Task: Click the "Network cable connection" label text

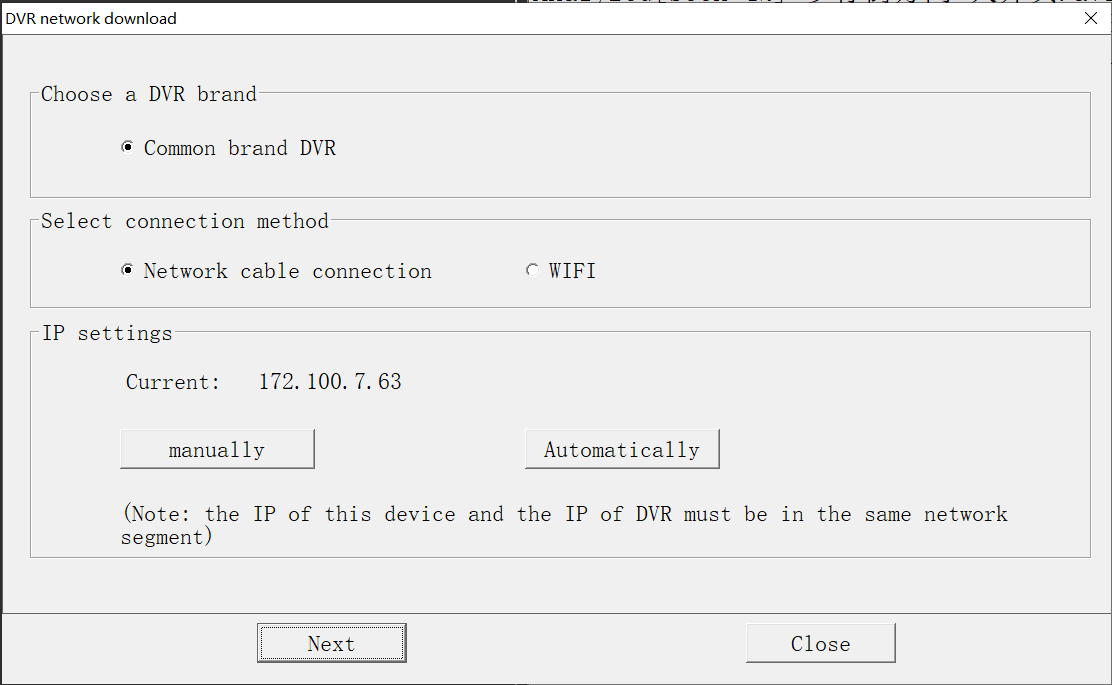Action: 288,271
